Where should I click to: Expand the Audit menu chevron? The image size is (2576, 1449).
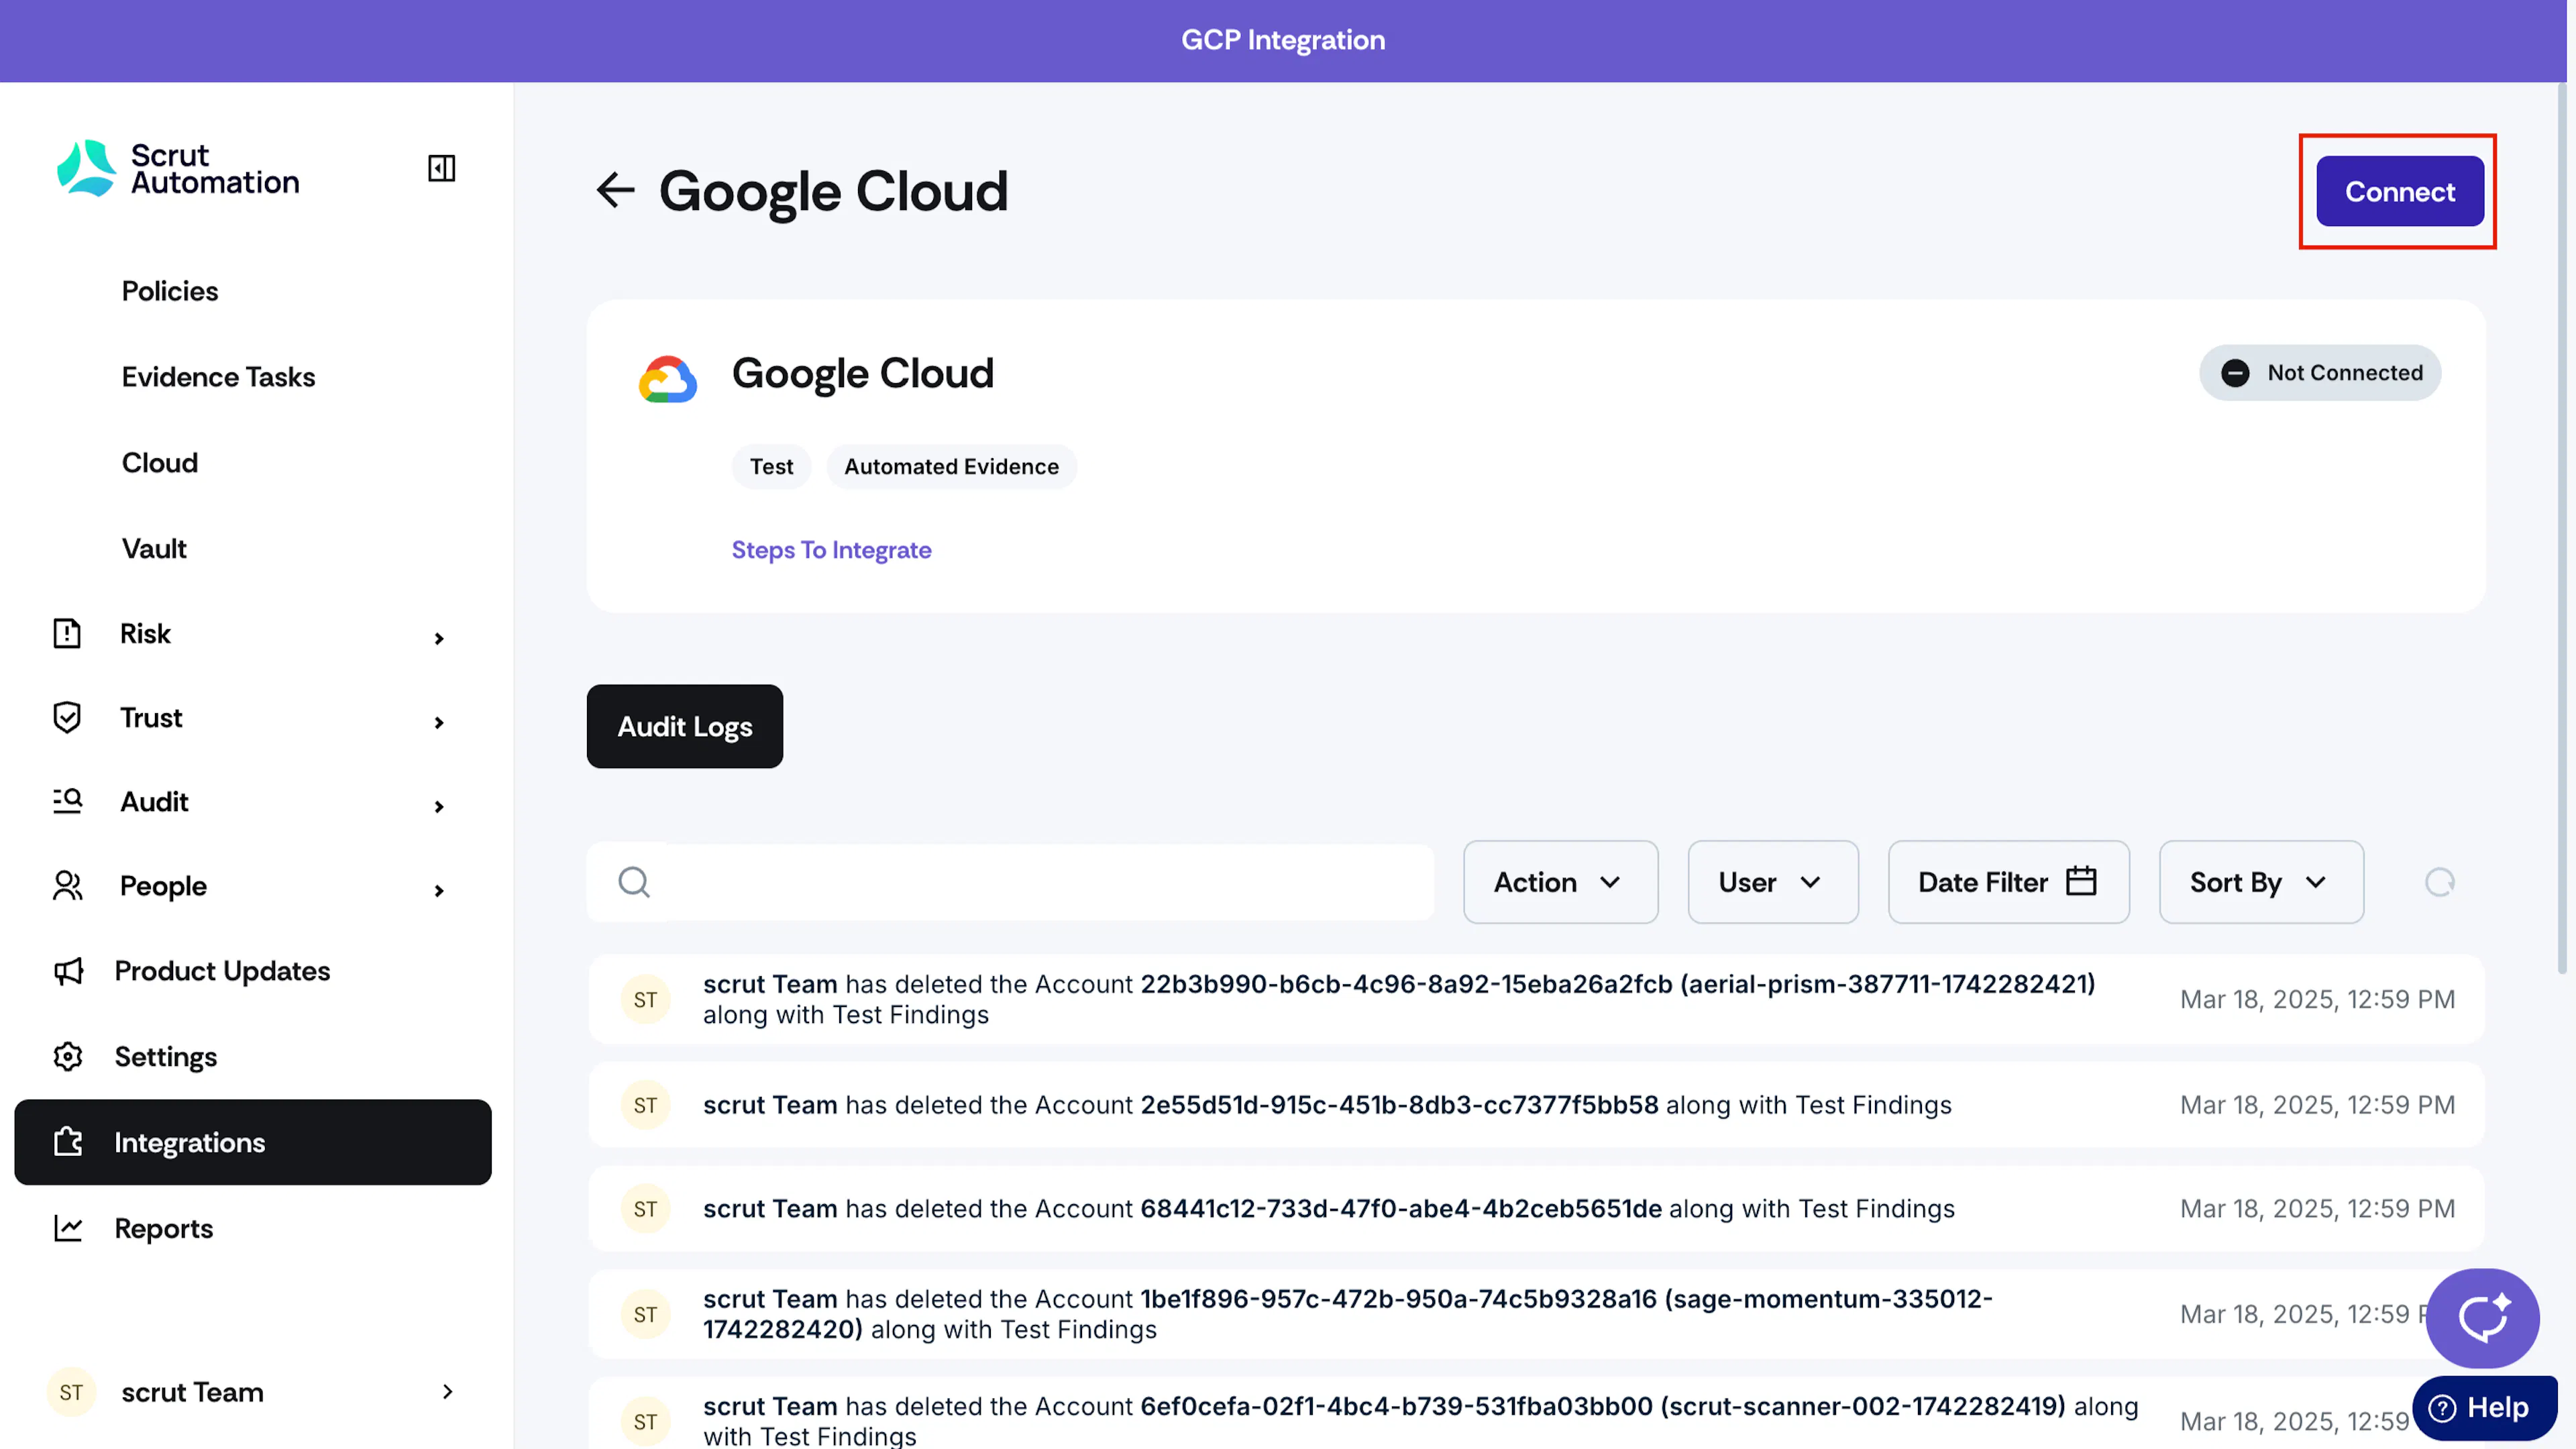[x=439, y=806]
